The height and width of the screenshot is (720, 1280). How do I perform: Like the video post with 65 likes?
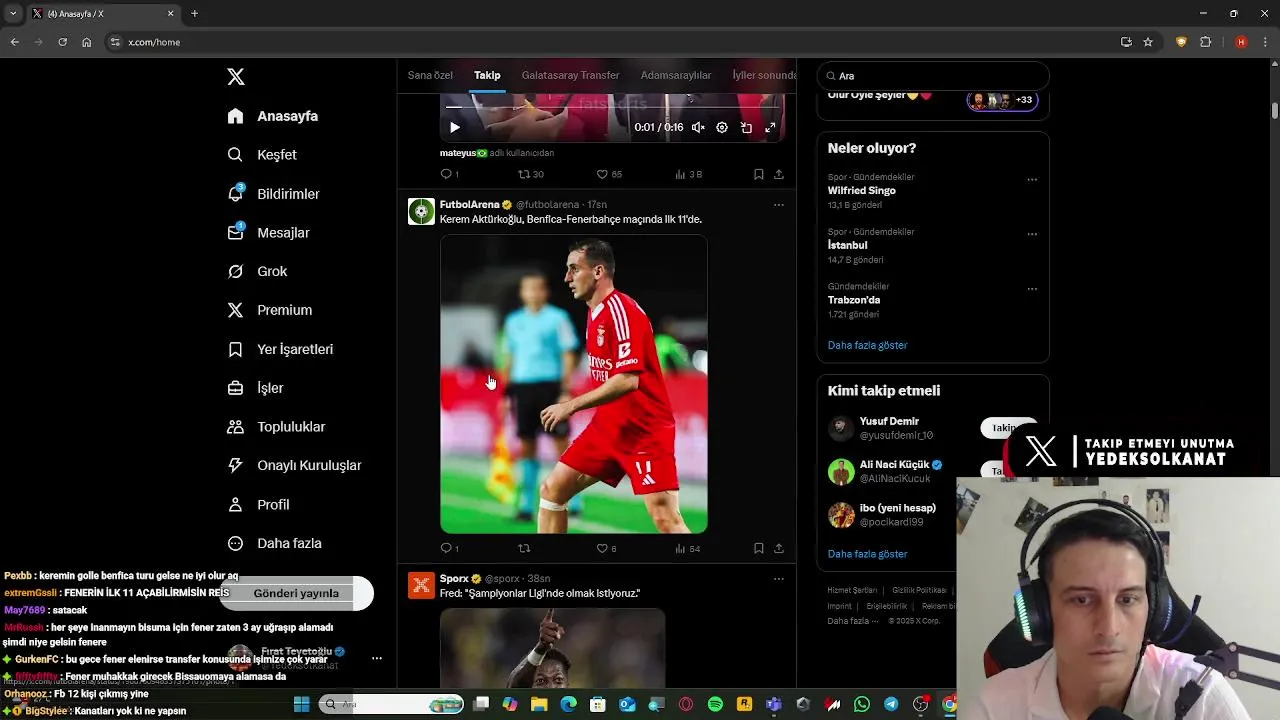pos(609,174)
